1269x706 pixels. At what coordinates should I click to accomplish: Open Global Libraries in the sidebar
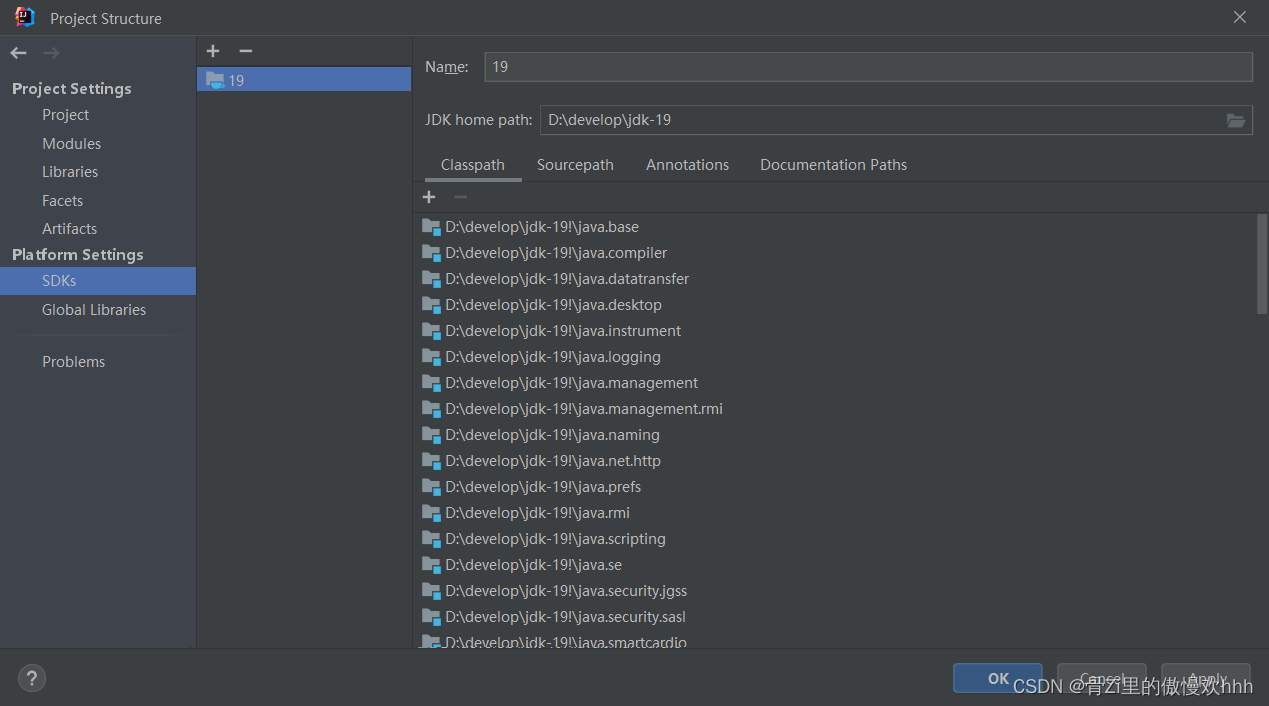[94, 310]
